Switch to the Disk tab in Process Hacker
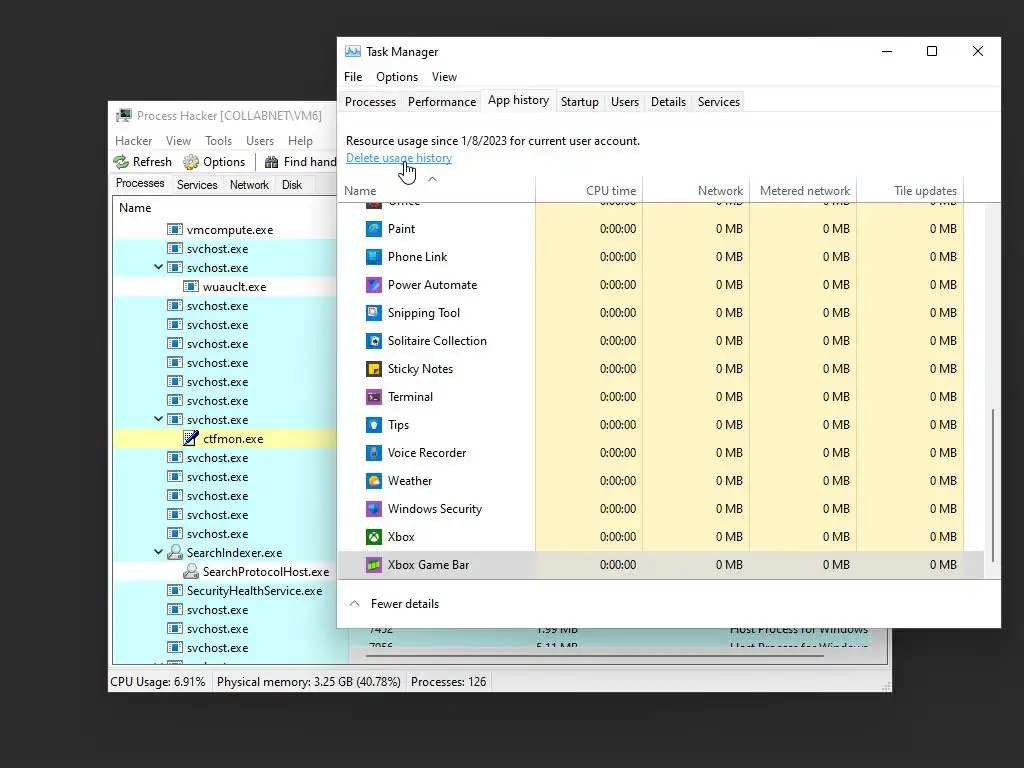The image size is (1024, 768). (292, 185)
